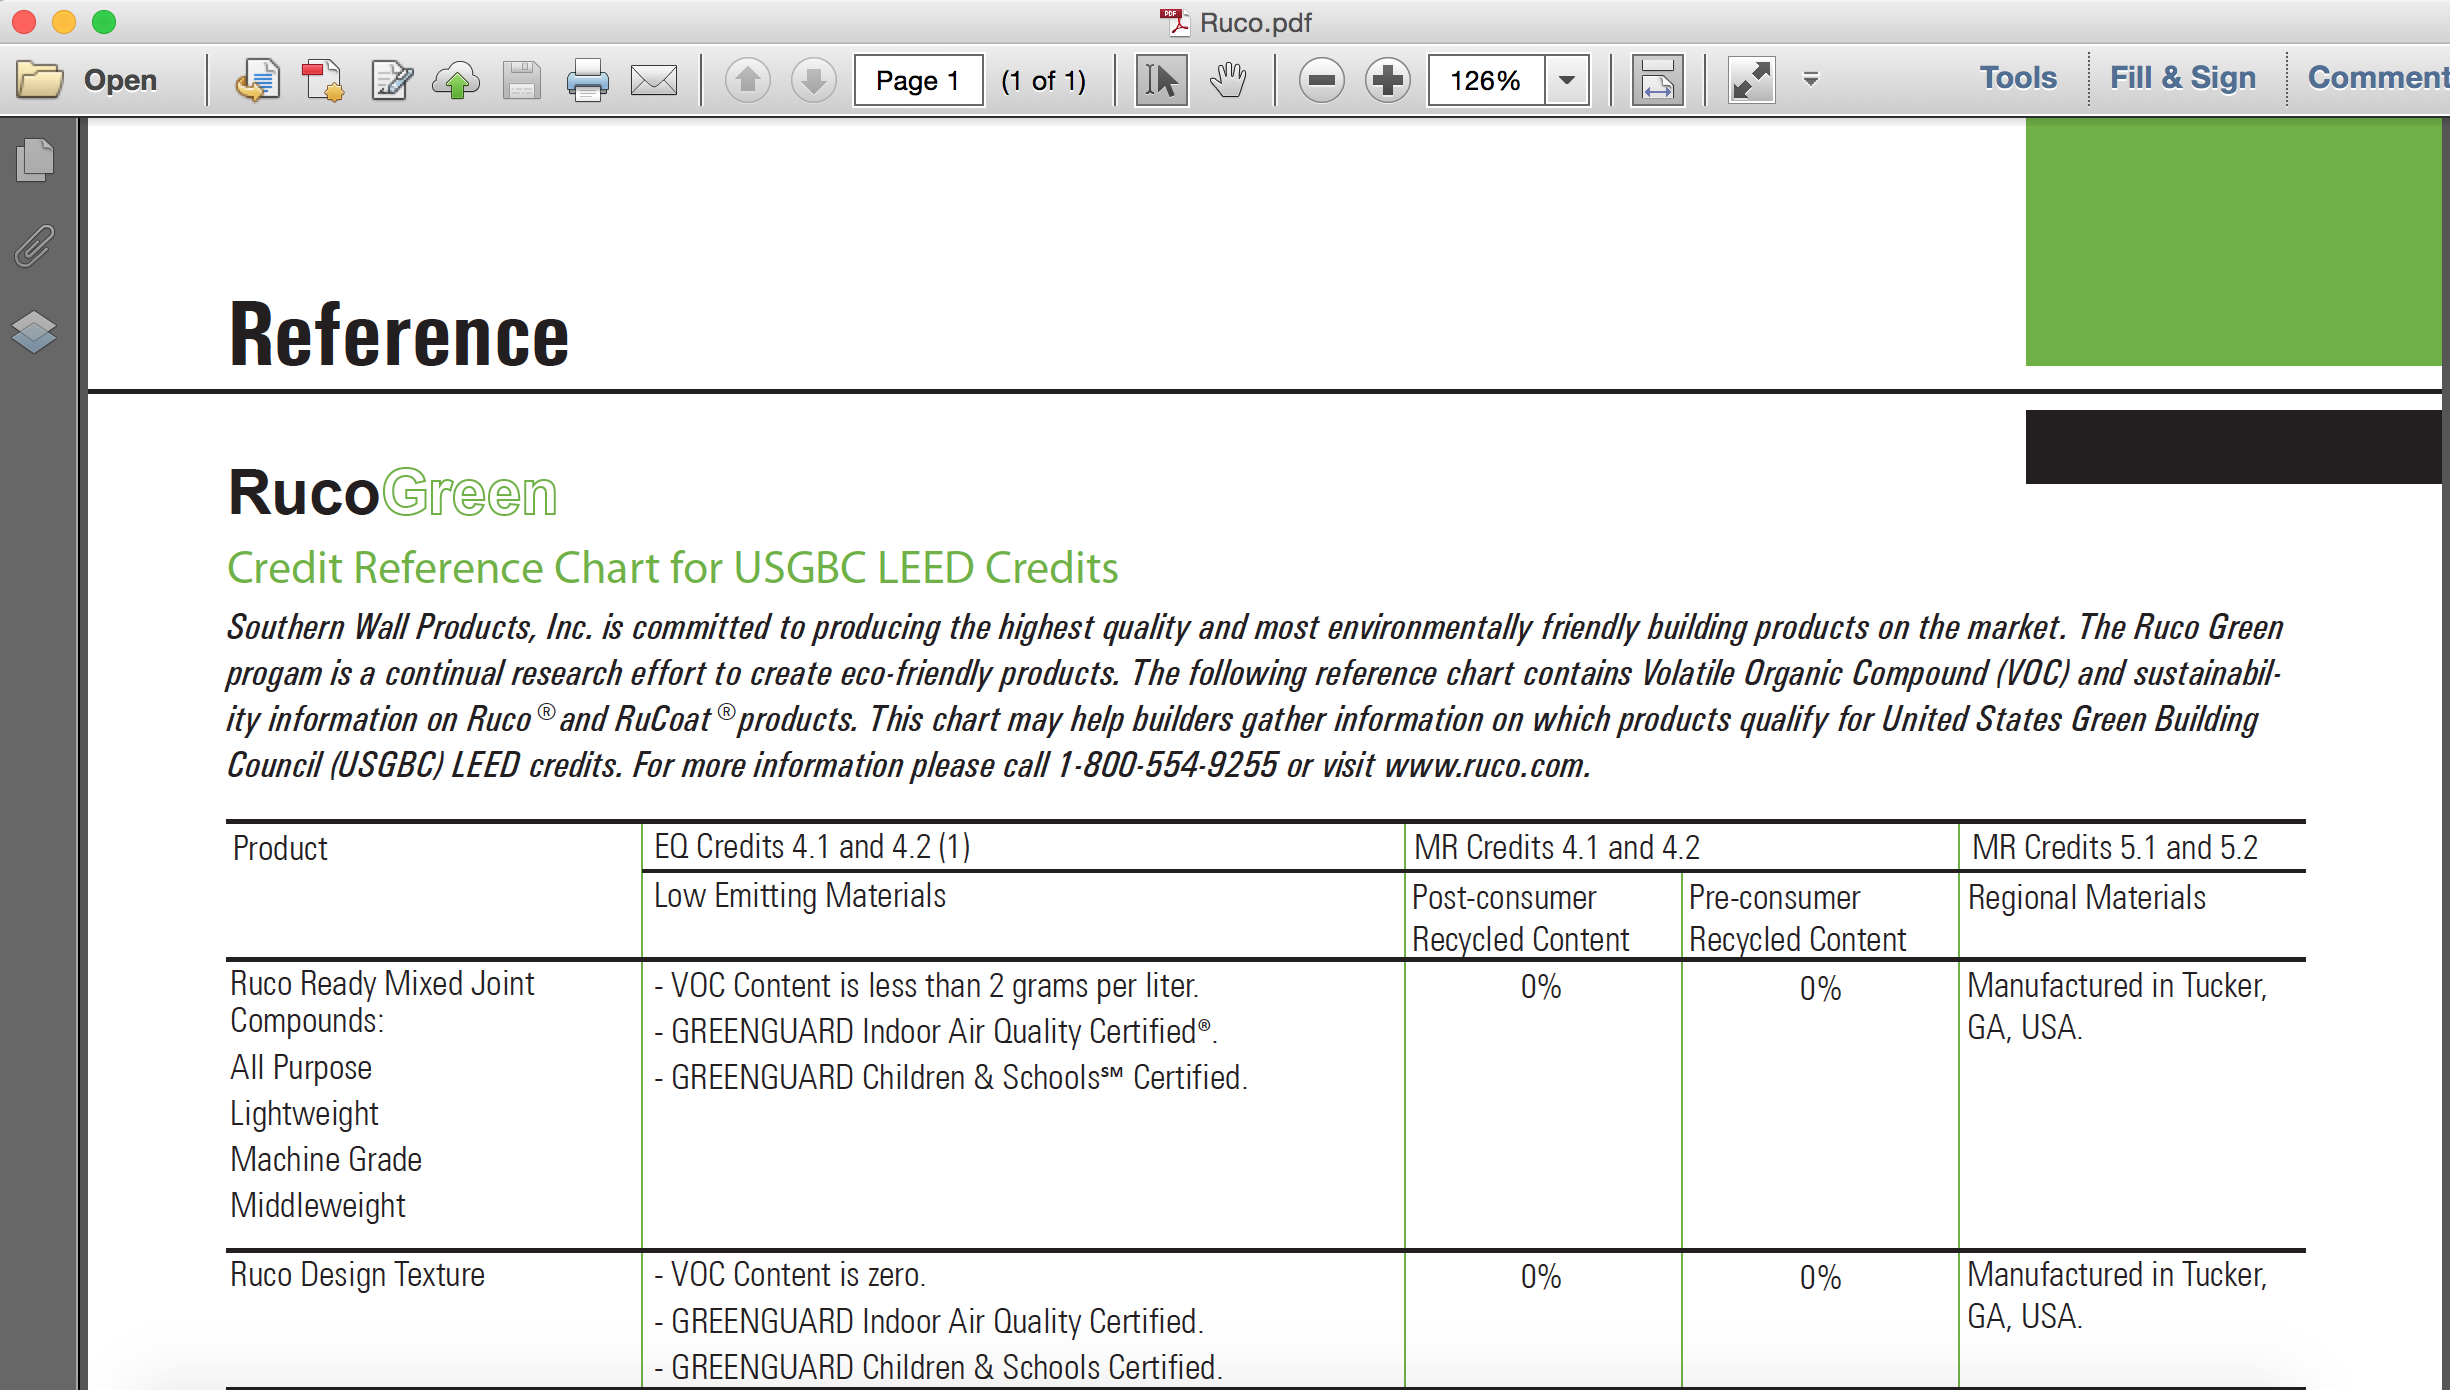Click the Low Emitting Materials cell
The width and height of the screenshot is (2450, 1390).
(800, 896)
